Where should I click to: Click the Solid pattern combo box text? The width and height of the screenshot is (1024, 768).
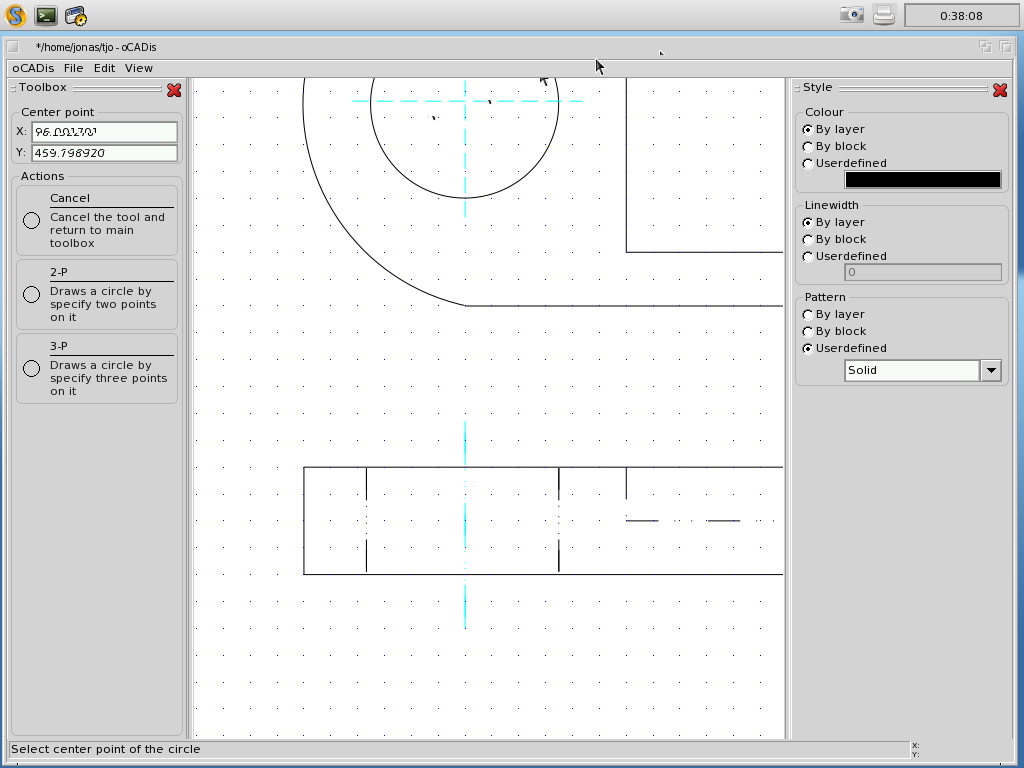[x=912, y=370]
